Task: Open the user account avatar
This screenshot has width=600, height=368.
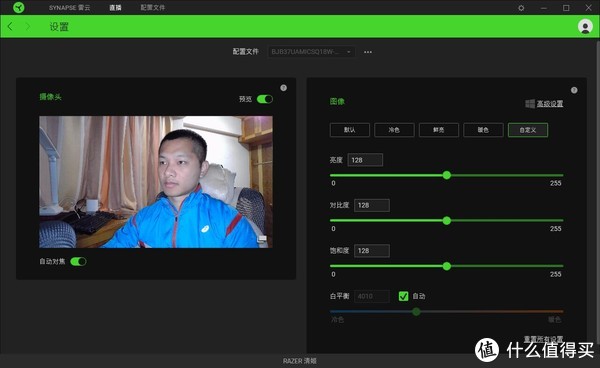Action: pyautogui.click(x=585, y=26)
